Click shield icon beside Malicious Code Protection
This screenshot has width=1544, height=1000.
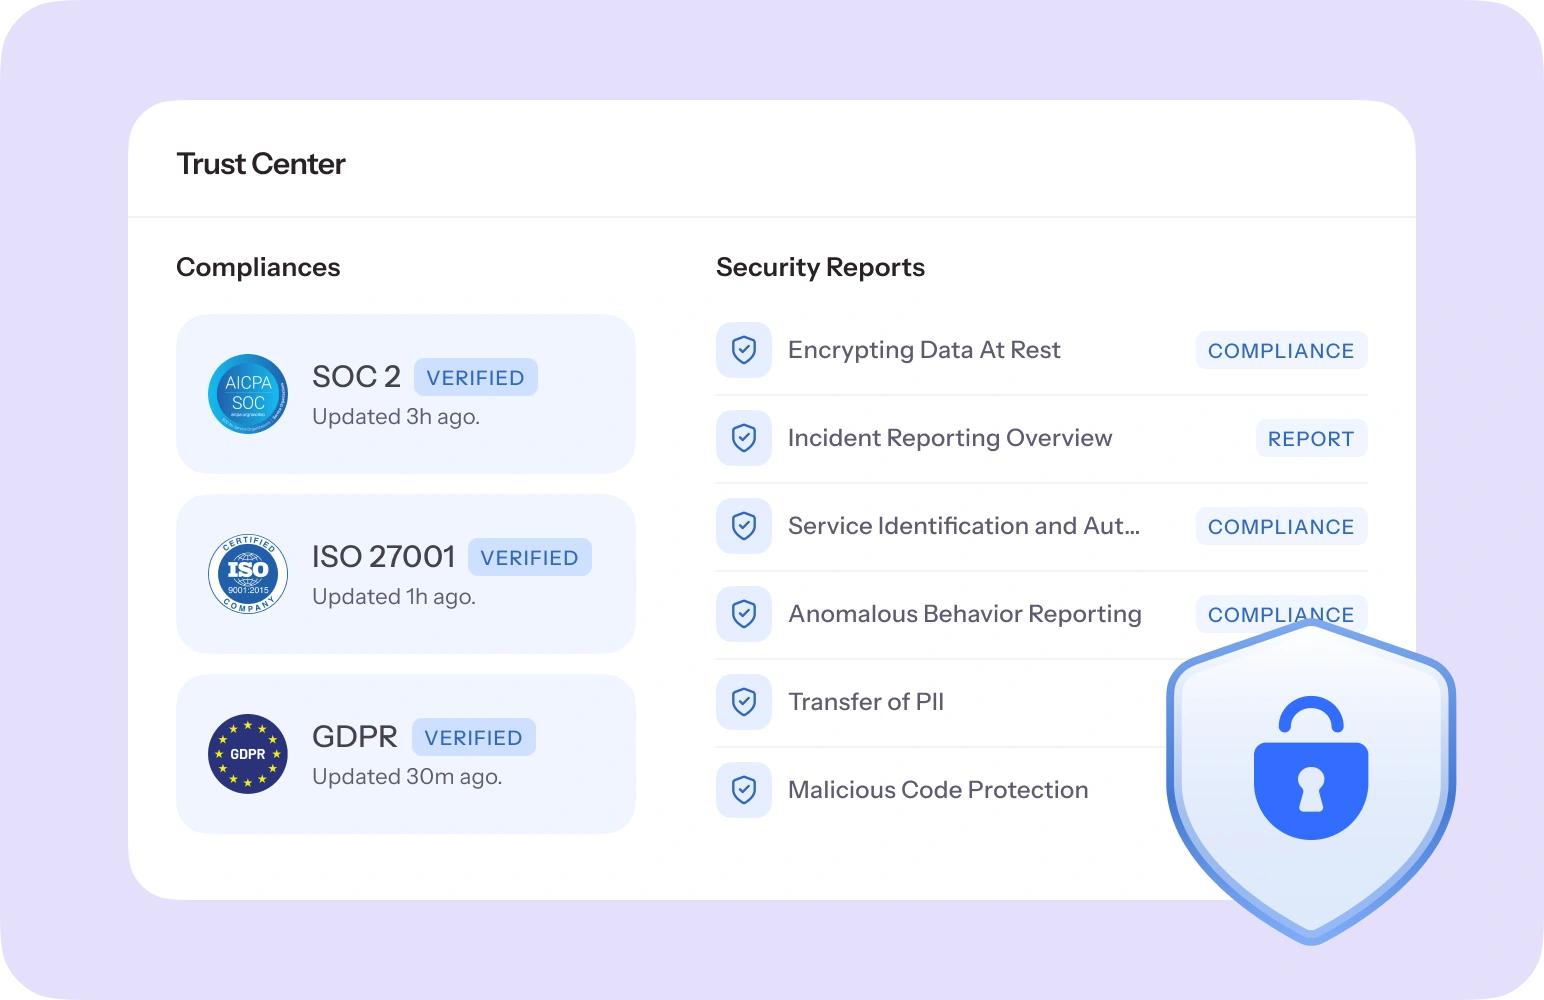click(744, 790)
